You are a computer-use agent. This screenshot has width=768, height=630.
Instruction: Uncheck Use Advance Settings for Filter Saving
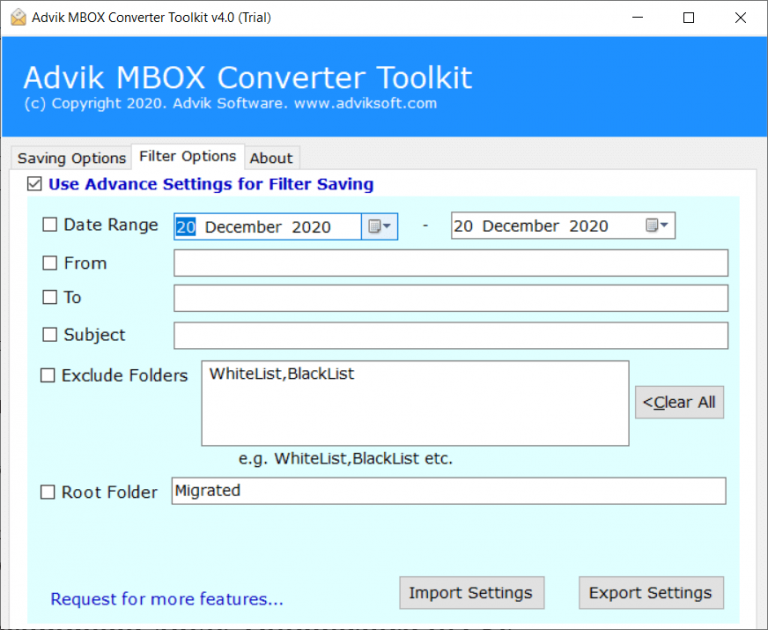tap(35, 184)
